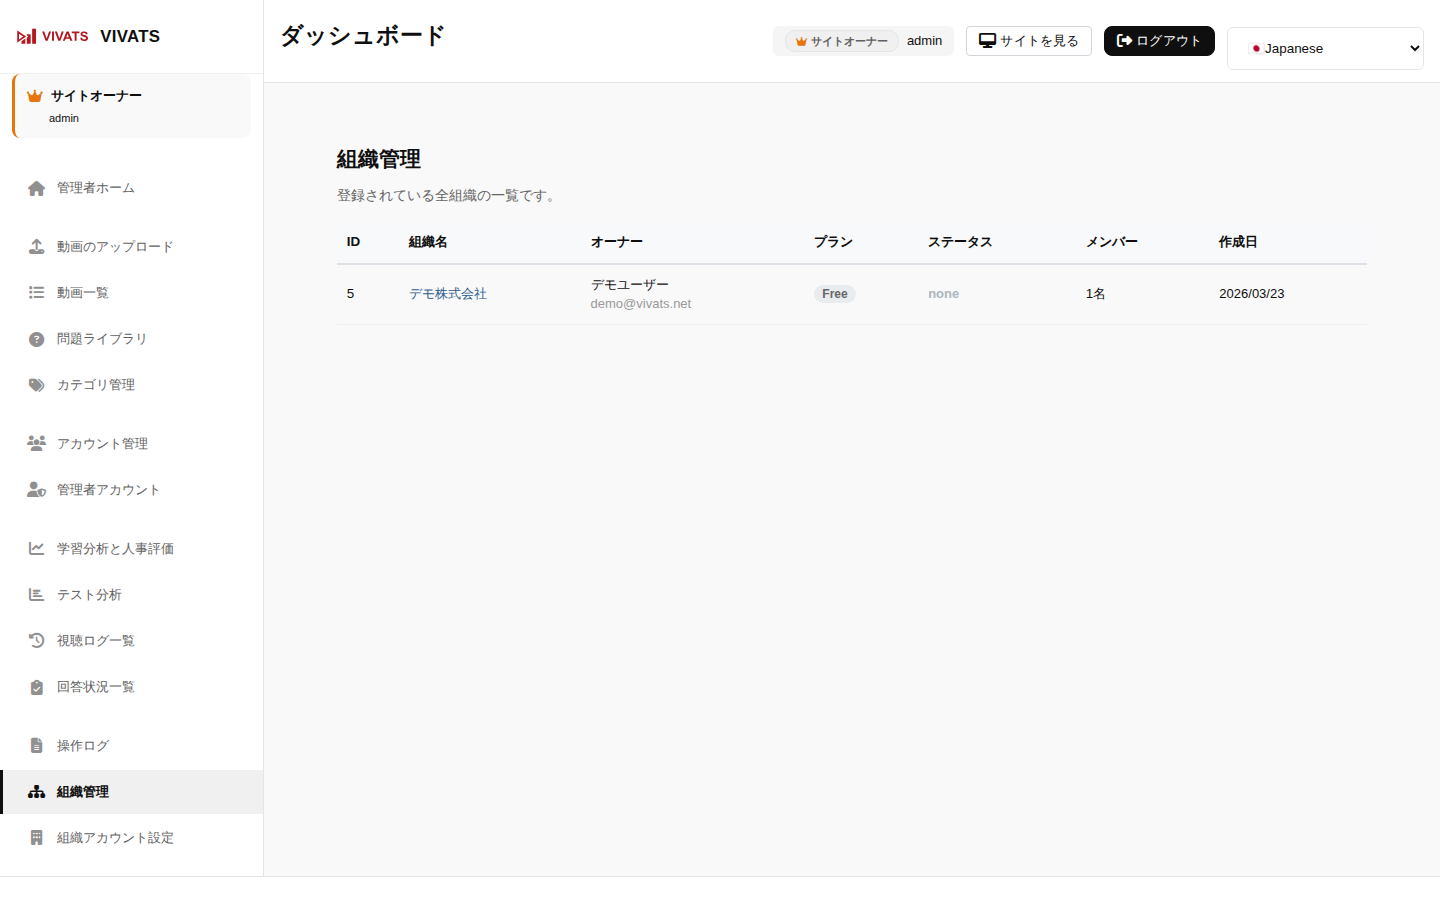1440x900 pixels.
Task: Click the ステータス column header
Action: click(960, 242)
